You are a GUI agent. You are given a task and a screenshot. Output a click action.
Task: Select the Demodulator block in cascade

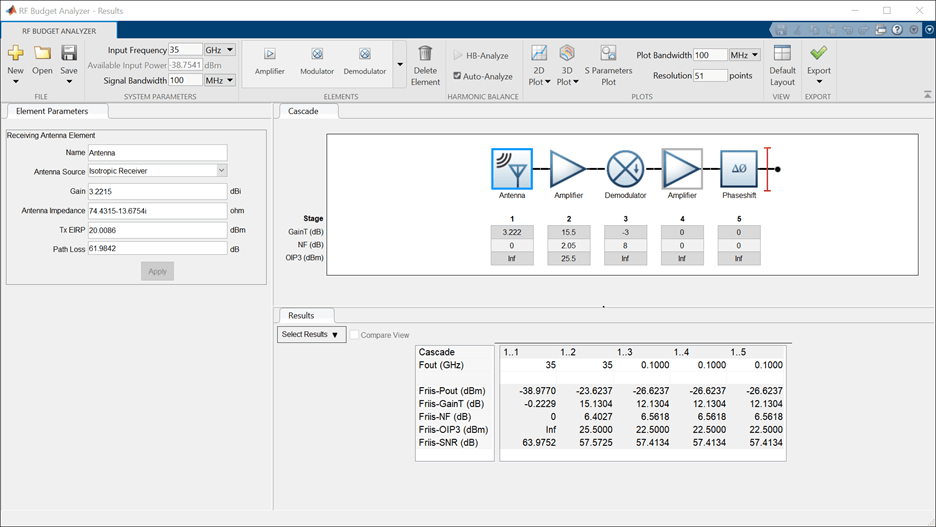(625, 169)
